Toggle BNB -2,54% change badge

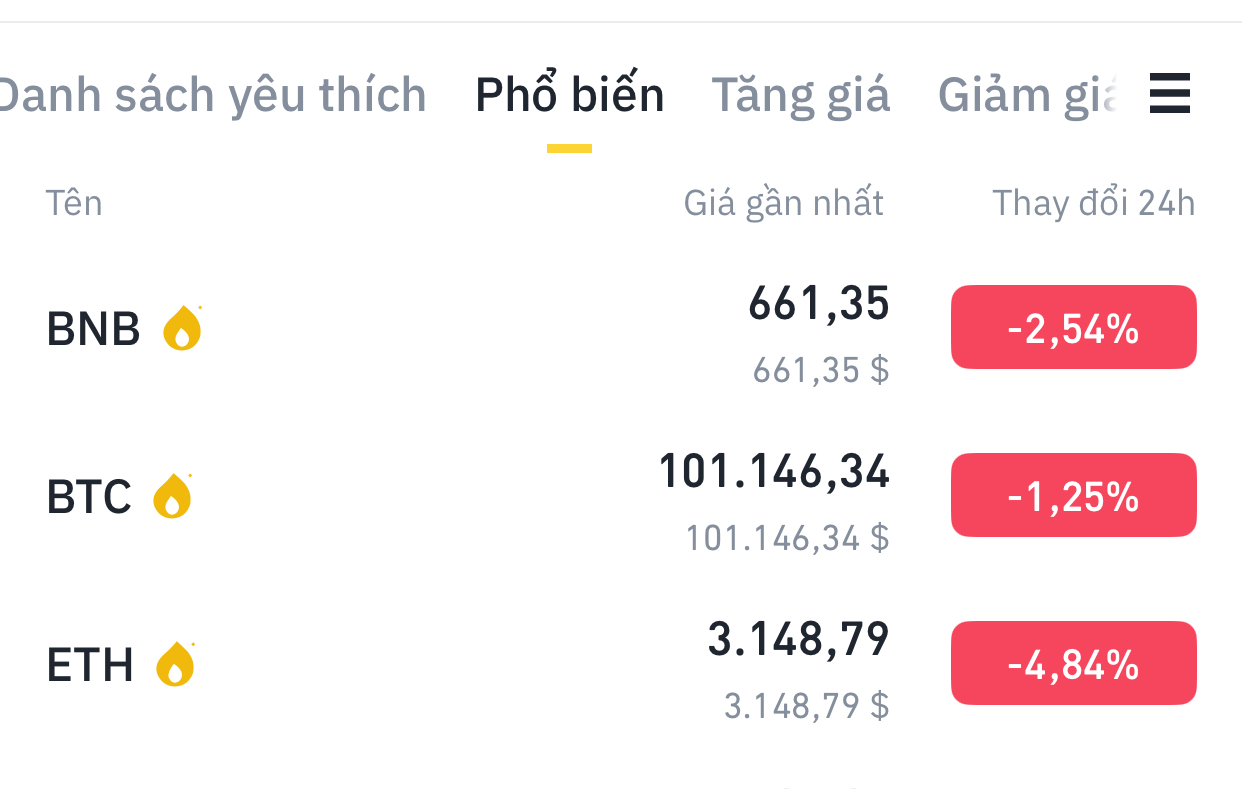pyautogui.click(x=1073, y=328)
